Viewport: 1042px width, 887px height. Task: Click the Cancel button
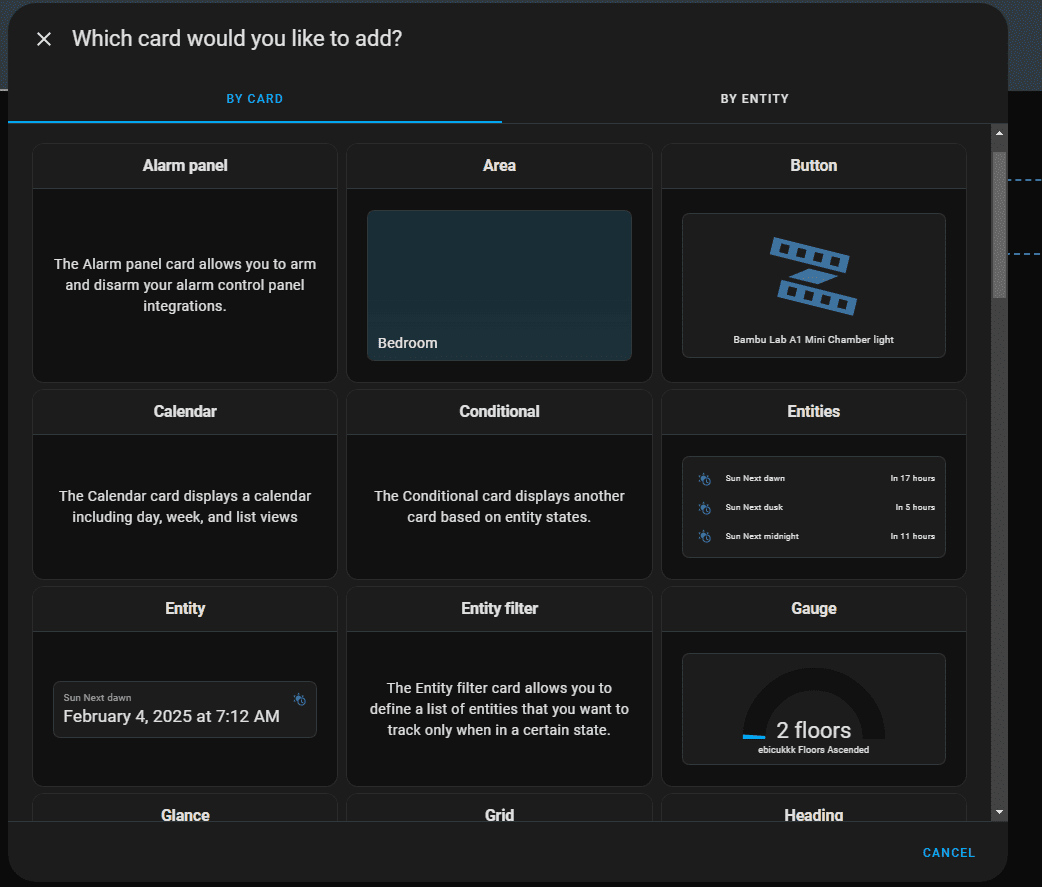[x=948, y=853]
